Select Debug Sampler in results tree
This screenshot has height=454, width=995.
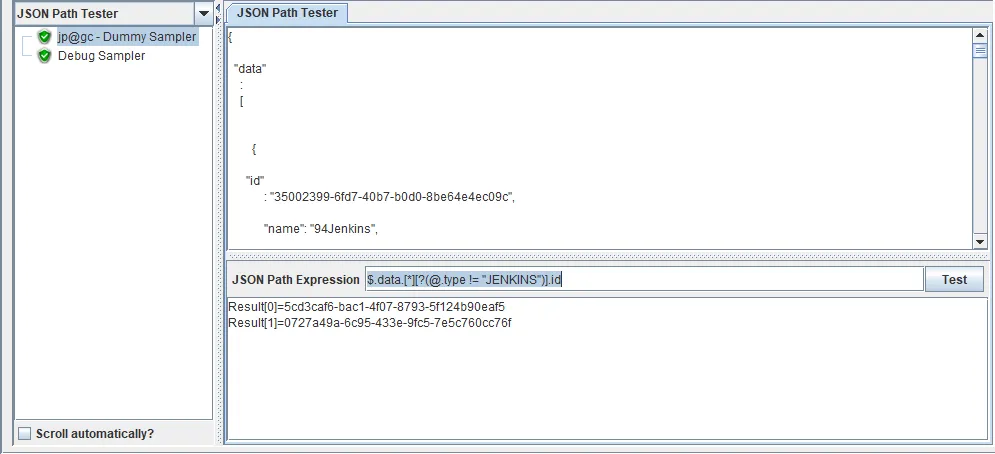(x=102, y=56)
